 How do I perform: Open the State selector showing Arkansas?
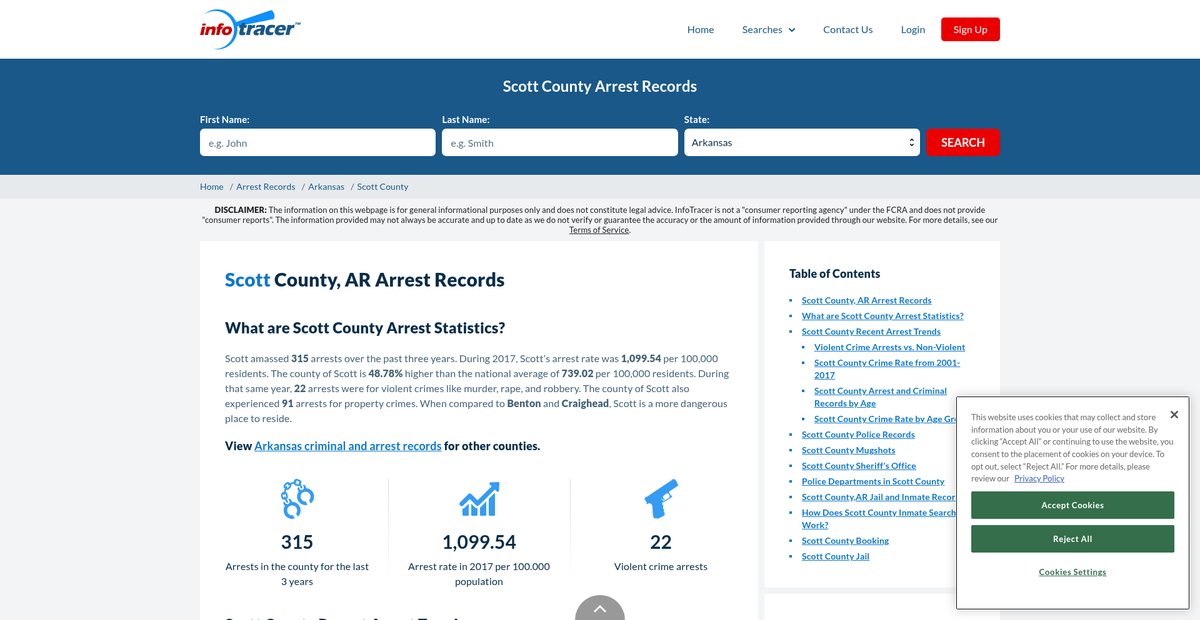(801, 143)
